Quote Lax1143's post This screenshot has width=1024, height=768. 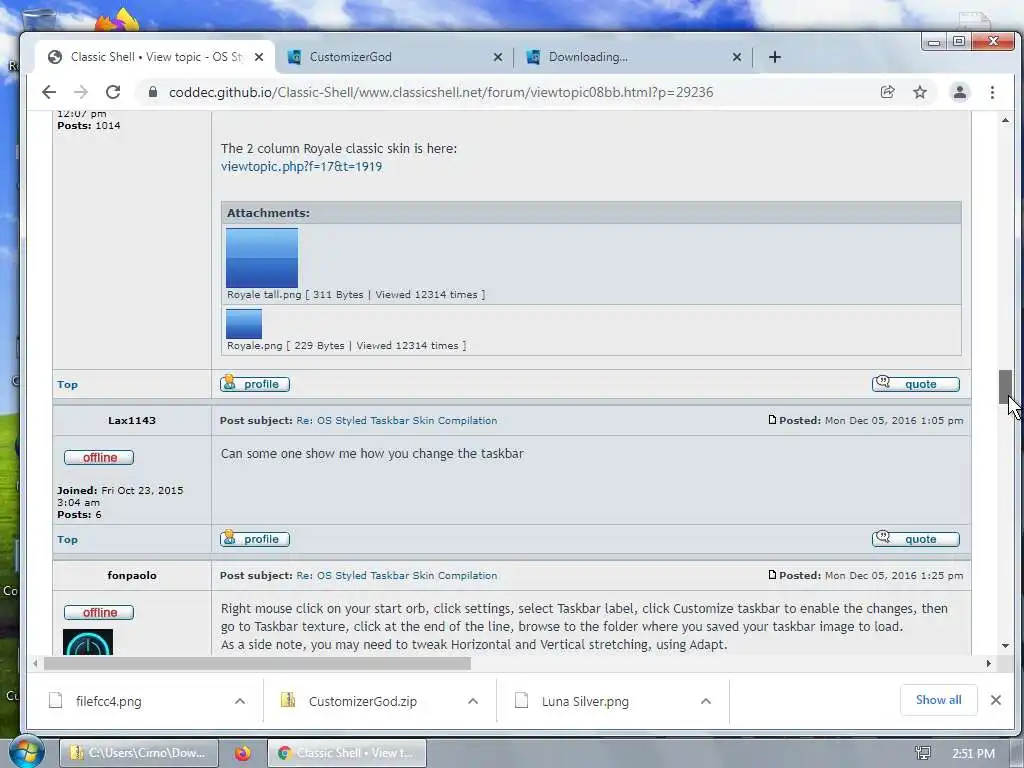916,539
